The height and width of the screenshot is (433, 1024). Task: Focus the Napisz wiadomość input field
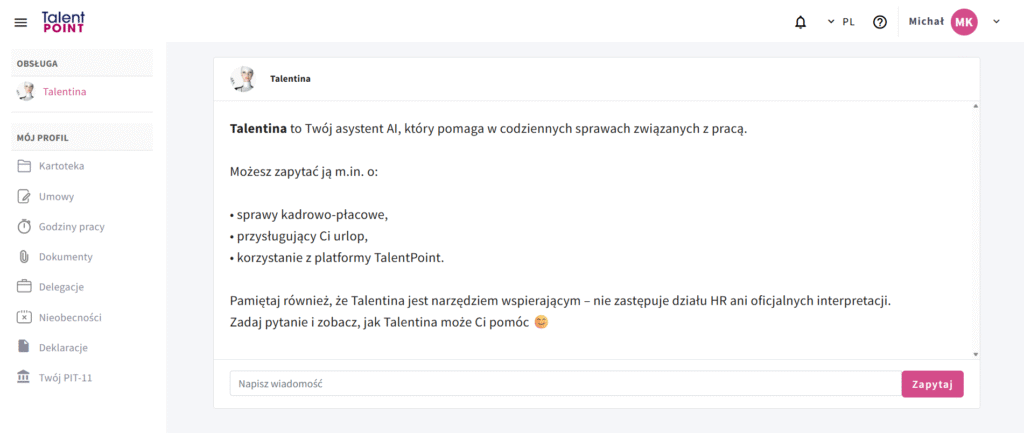566,384
